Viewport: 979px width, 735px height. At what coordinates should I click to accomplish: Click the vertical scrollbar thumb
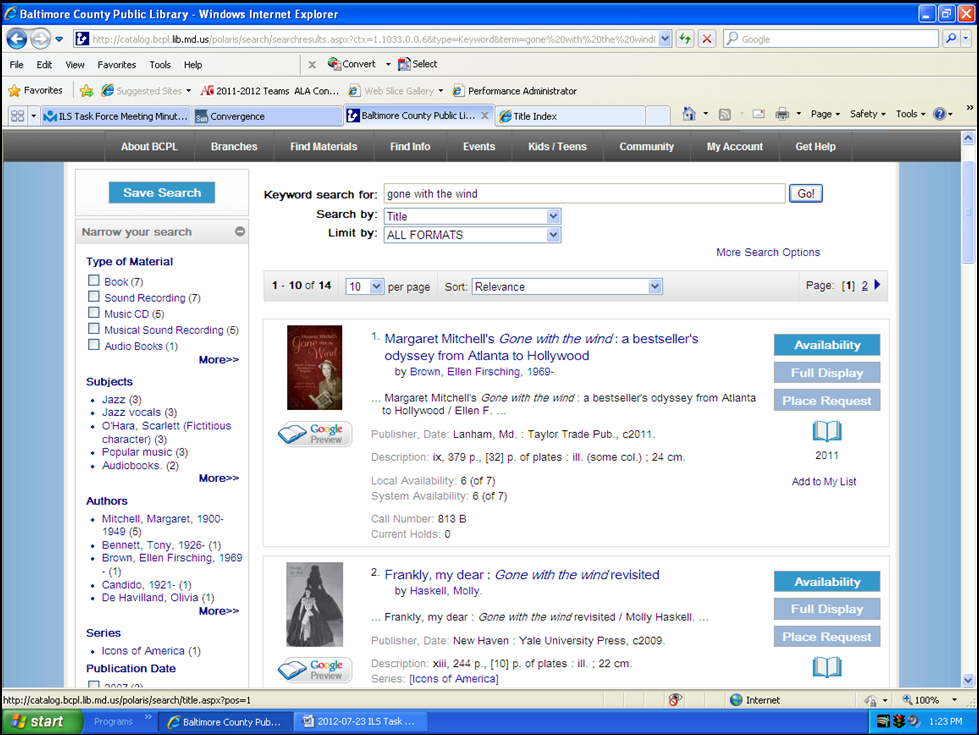968,212
